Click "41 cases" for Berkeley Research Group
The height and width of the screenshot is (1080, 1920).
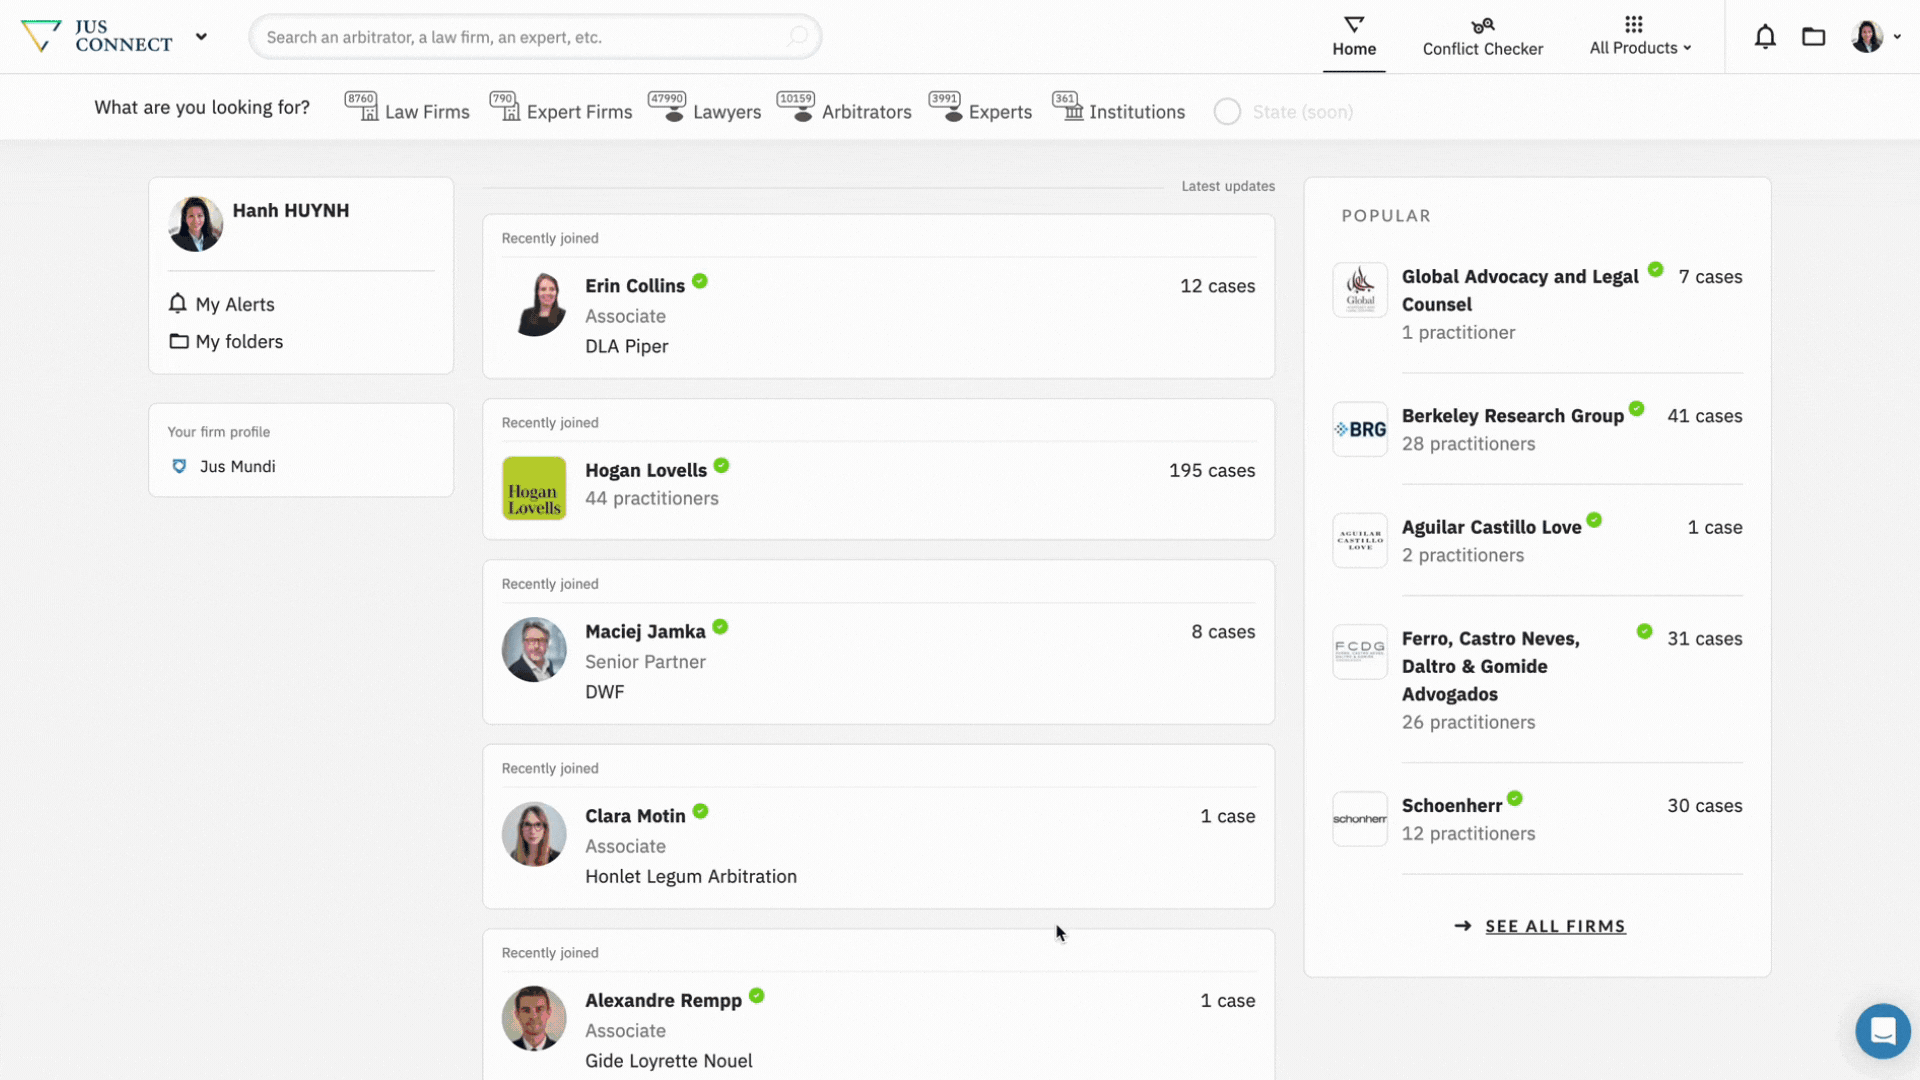[x=1704, y=416]
